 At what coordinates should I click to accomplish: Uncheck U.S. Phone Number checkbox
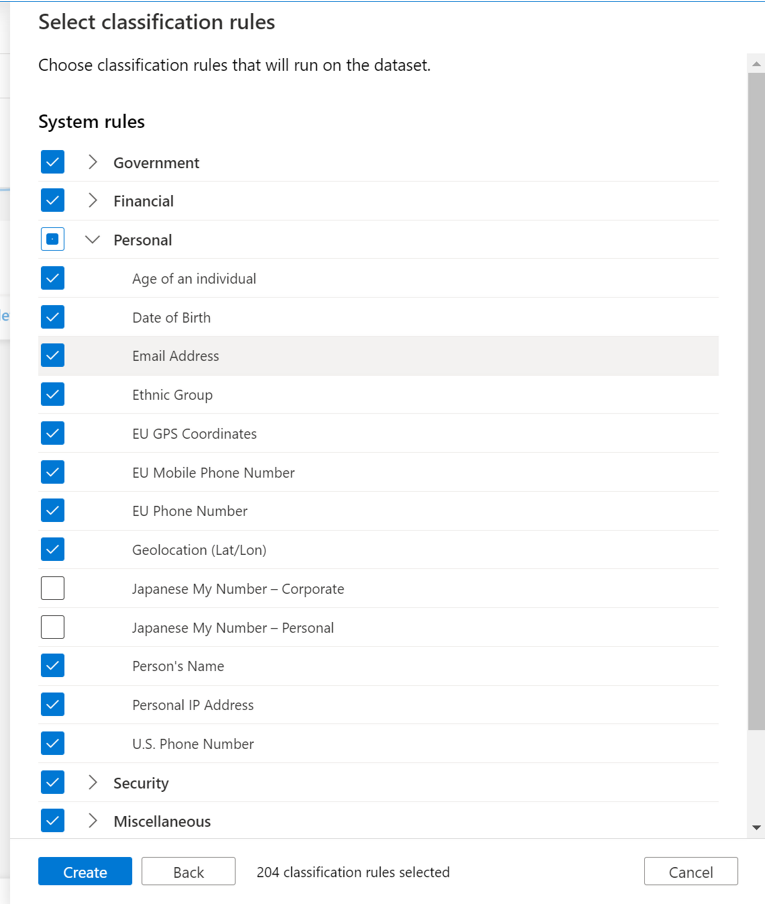click(x=52, y=743)
